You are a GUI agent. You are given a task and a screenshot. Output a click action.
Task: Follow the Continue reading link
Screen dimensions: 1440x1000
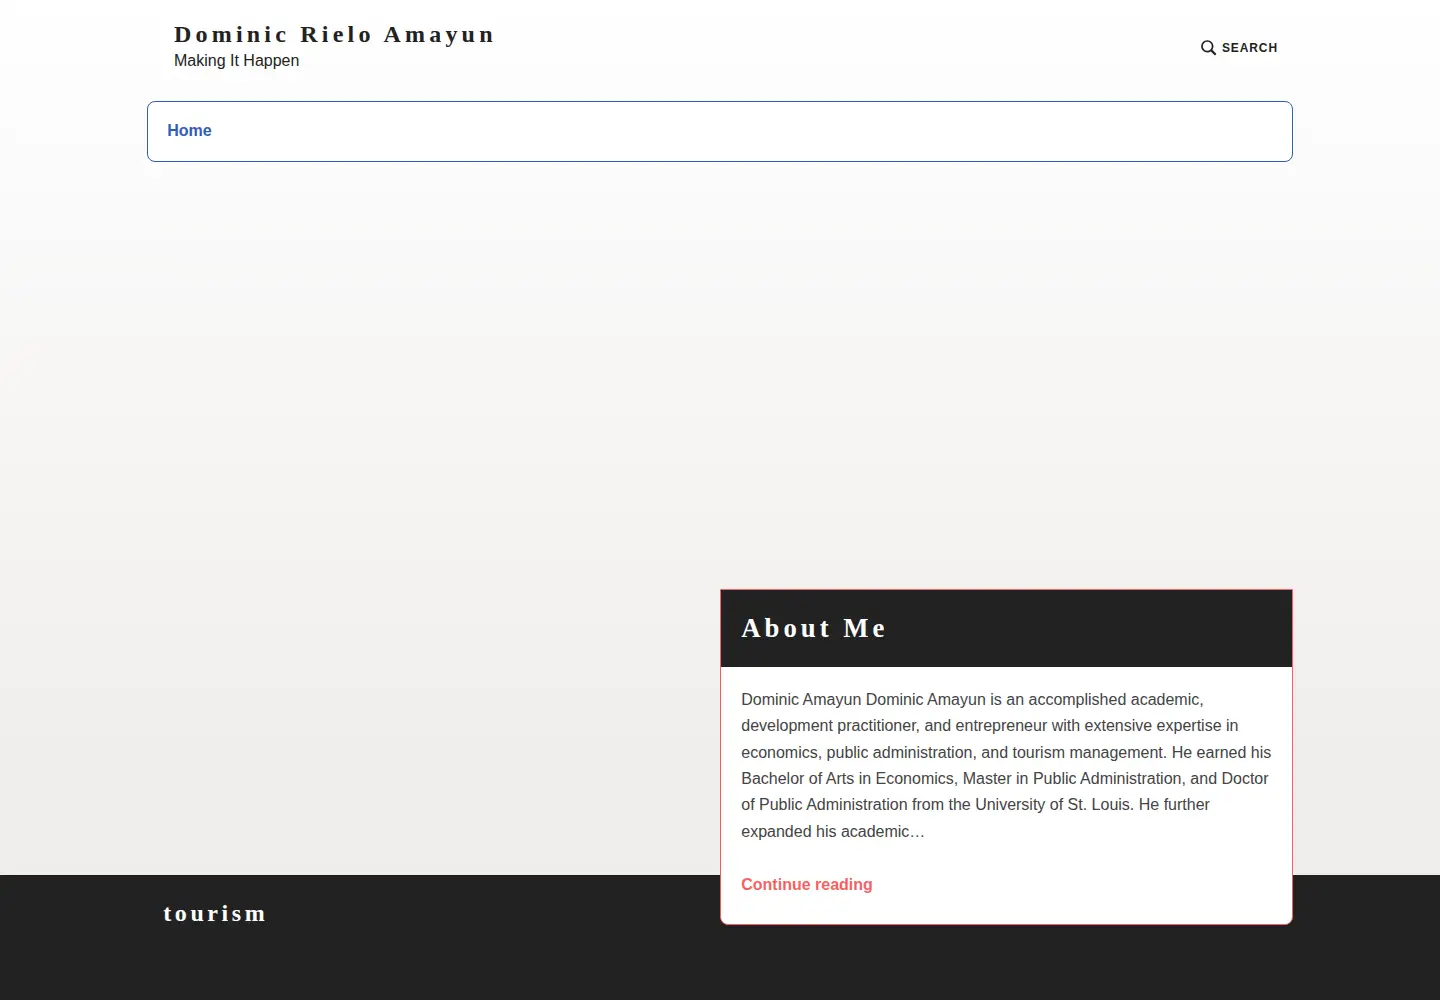[807, 884]
